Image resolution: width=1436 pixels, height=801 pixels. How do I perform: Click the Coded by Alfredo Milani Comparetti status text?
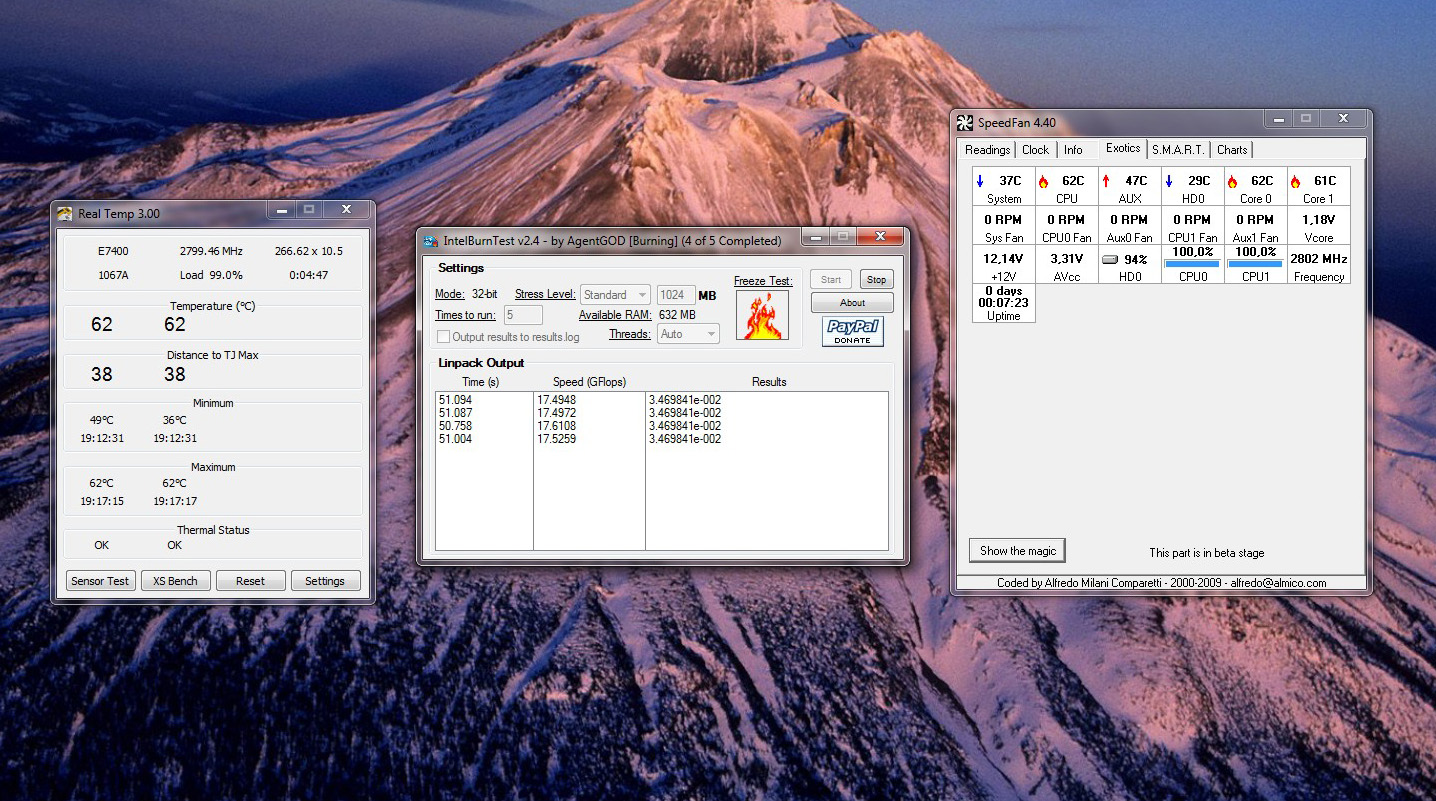(x=1161, y=583)
